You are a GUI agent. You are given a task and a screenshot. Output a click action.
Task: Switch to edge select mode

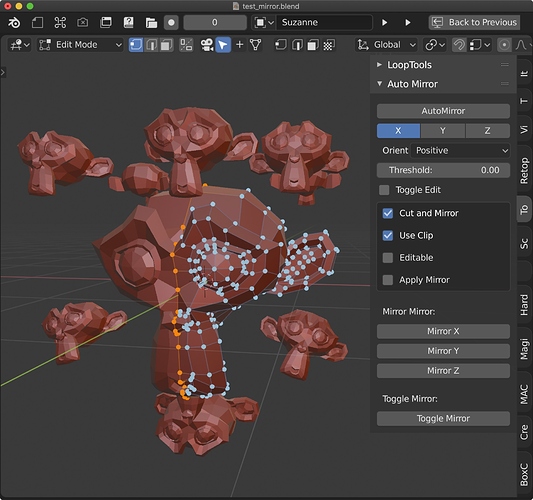[x=151, y=45]
